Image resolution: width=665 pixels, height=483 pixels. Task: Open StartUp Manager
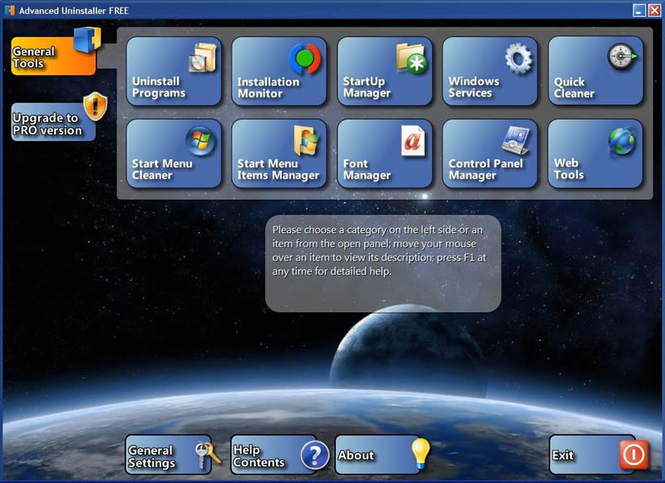tap(385, 71)
